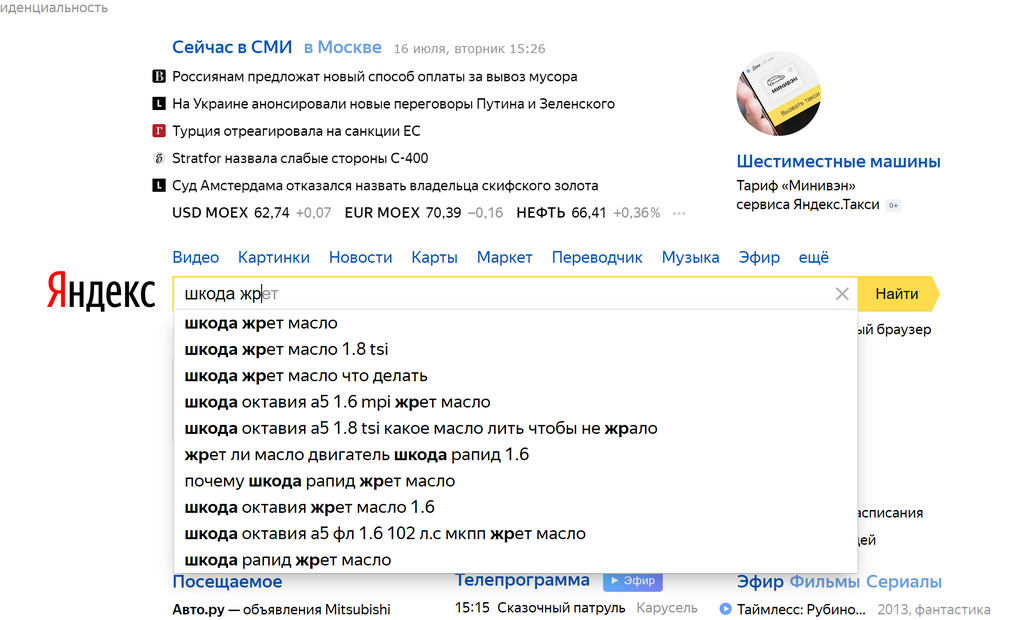This screenshot has width=1024, height=620.
Task: Select suggestion шкода жрет масло
Action: pos(515,323)
